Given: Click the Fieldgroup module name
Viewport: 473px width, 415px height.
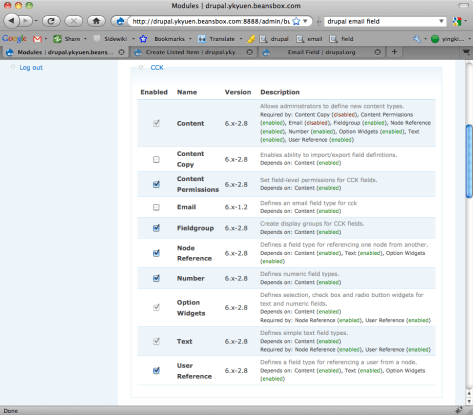Looking at the screenshot, I should pos(195,228).
